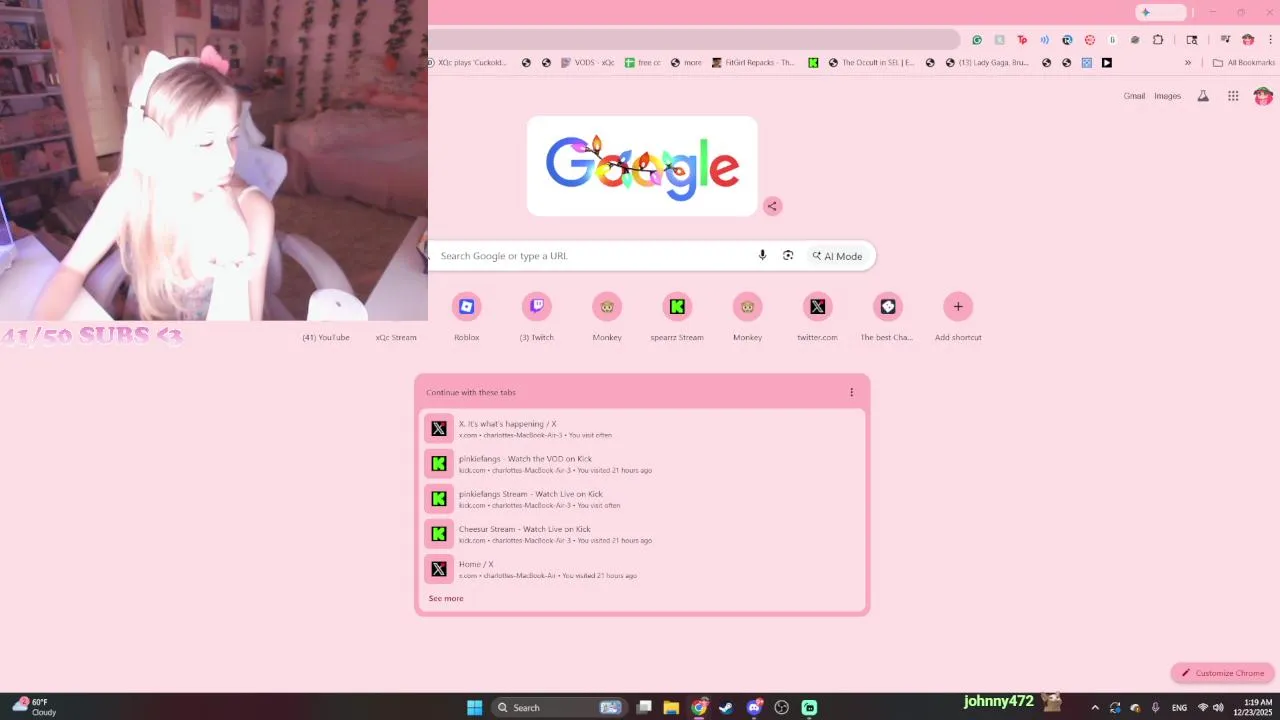Image resolution: width=1280 pixels, height=720 pixels.
Task: Click the Gemini sparkle button in title bar
Action: [1160, 12]
